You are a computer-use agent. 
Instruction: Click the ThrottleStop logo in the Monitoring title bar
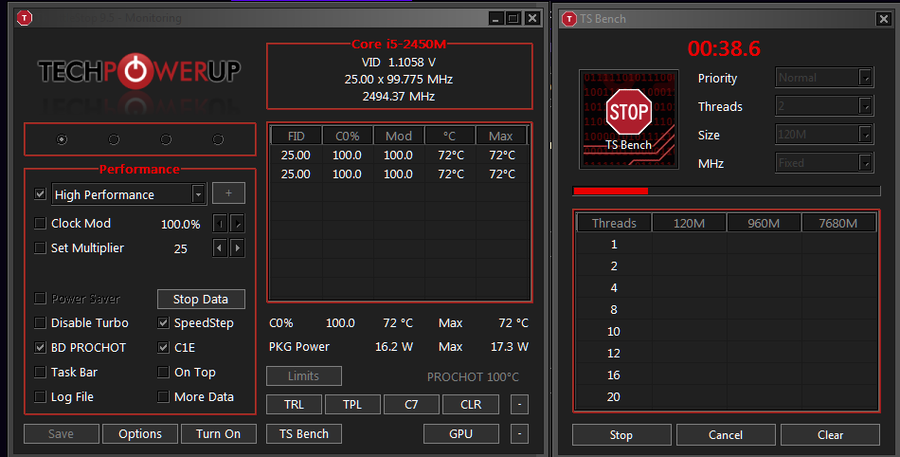click(24, 18)
